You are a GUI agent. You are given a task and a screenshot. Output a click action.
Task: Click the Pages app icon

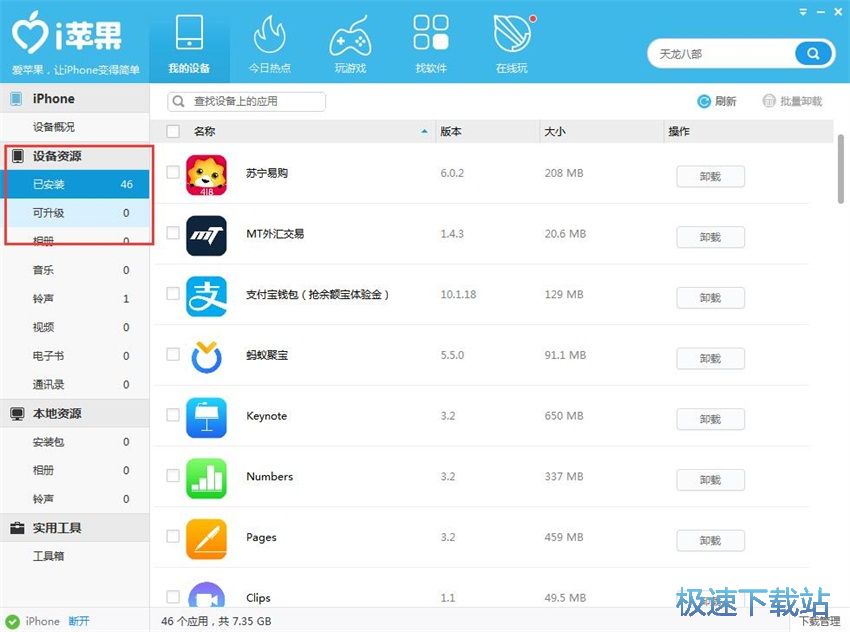[207, 539]
